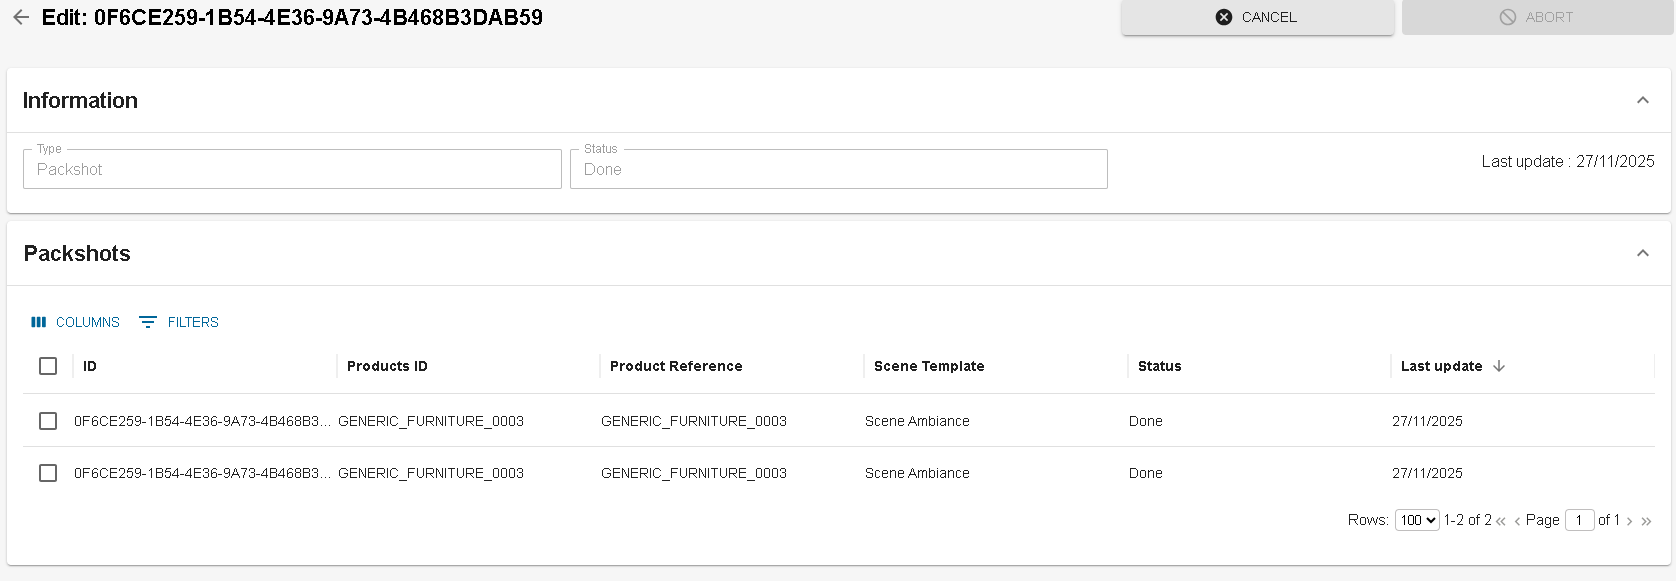Image resolution: width=1676 pixels, height=581 pixels.
Task: Open the Rows per page dropdown
Action: [x=1416, y=520]
